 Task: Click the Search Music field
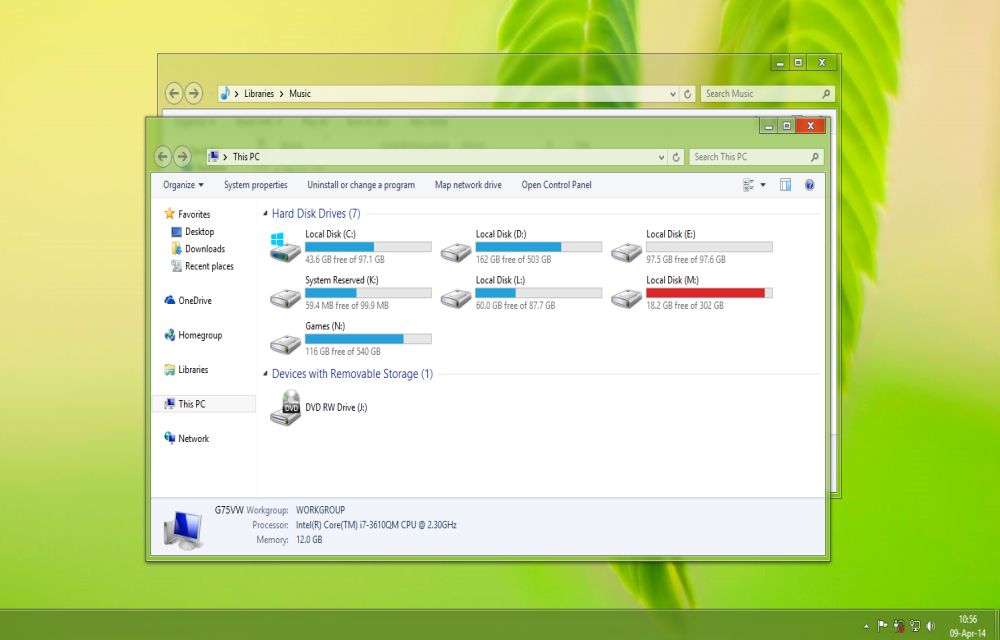[x=768, y=94]
